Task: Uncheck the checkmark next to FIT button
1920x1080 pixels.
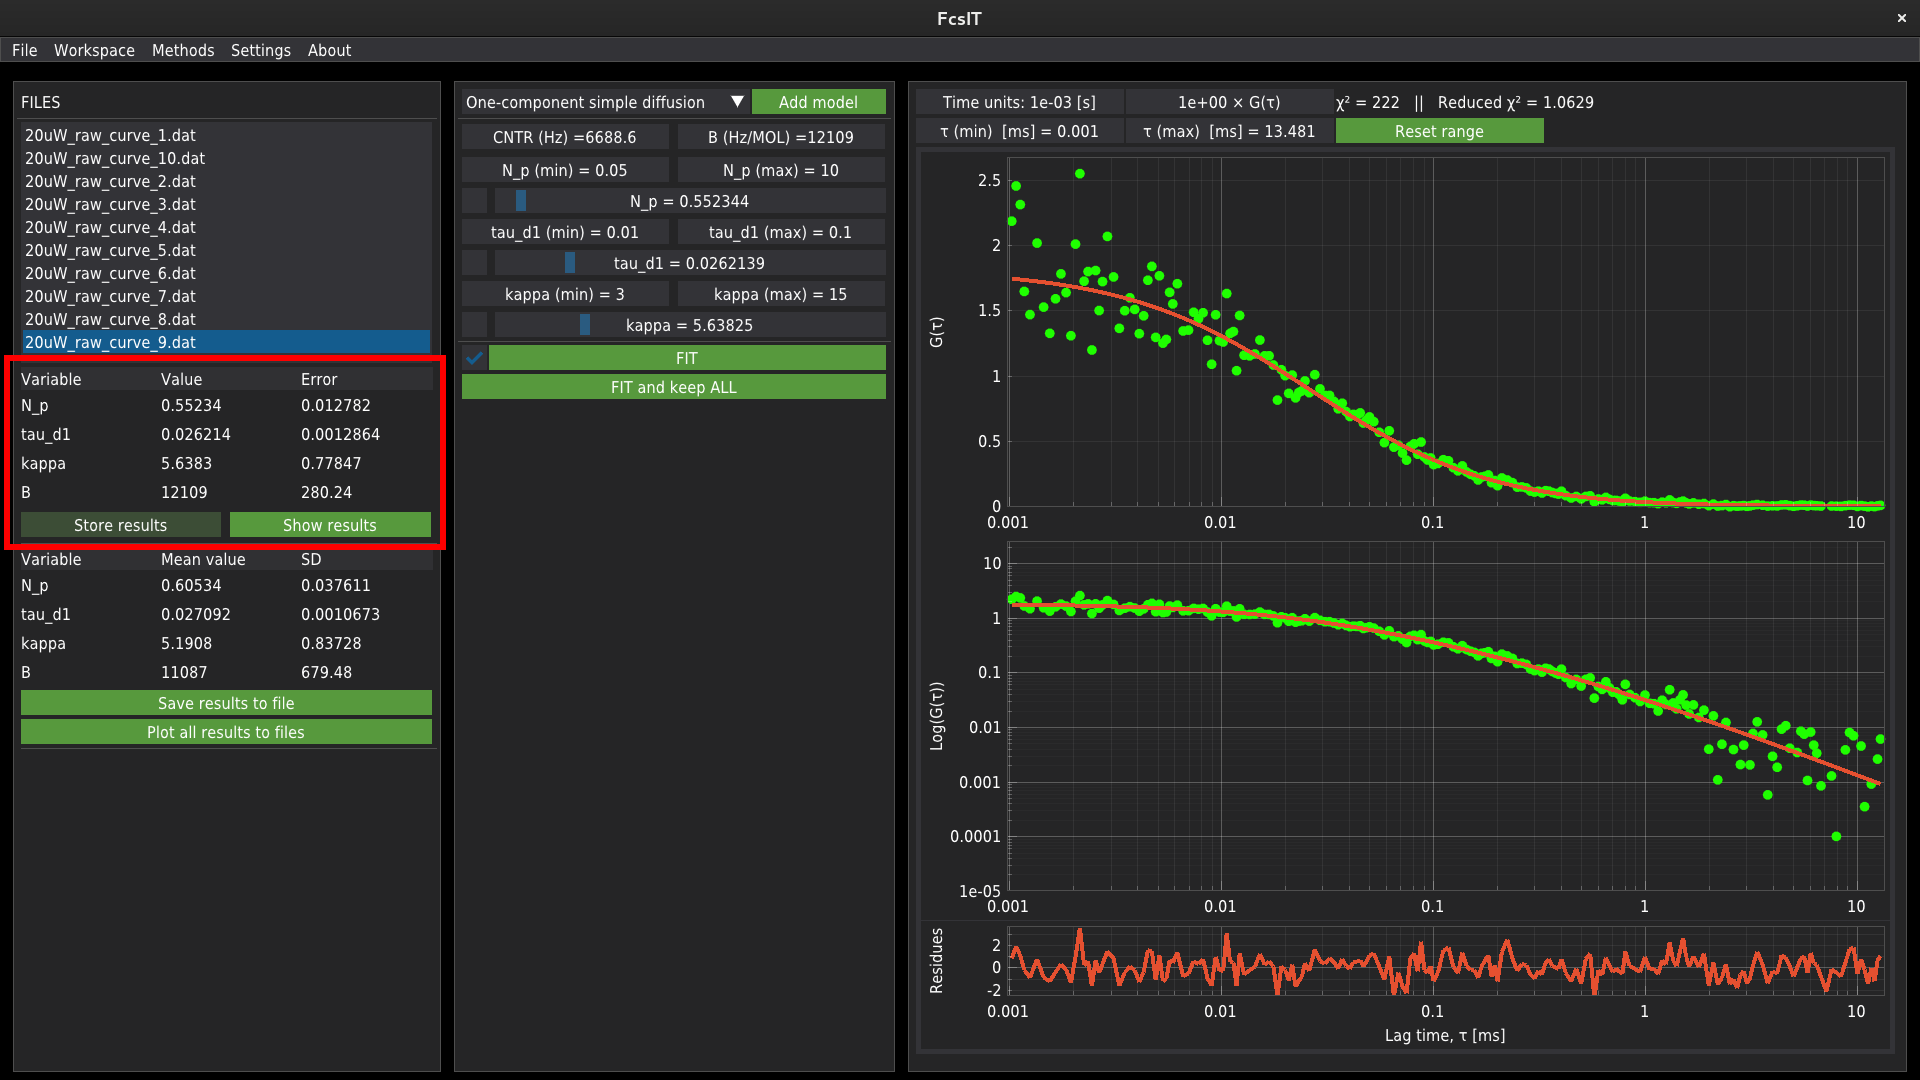Action: [x=475, y=358]
